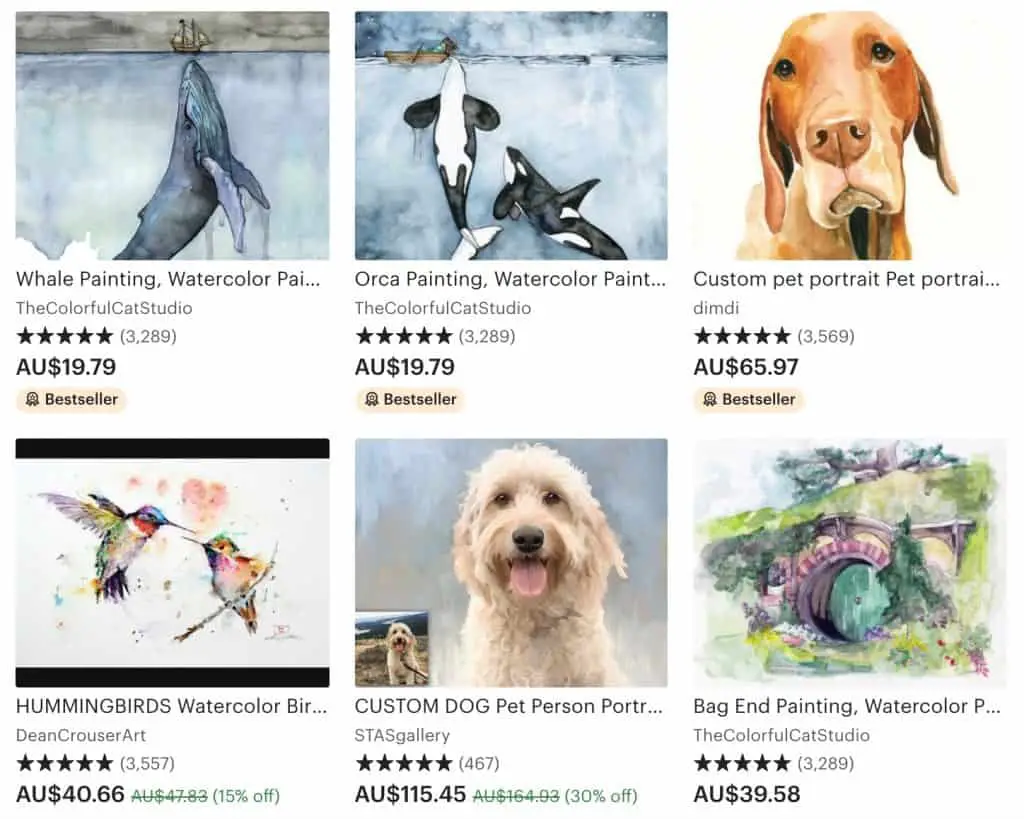1024x819 pixels.
Task: Click the Whale Painting listing title
Action: click(168, 280)
